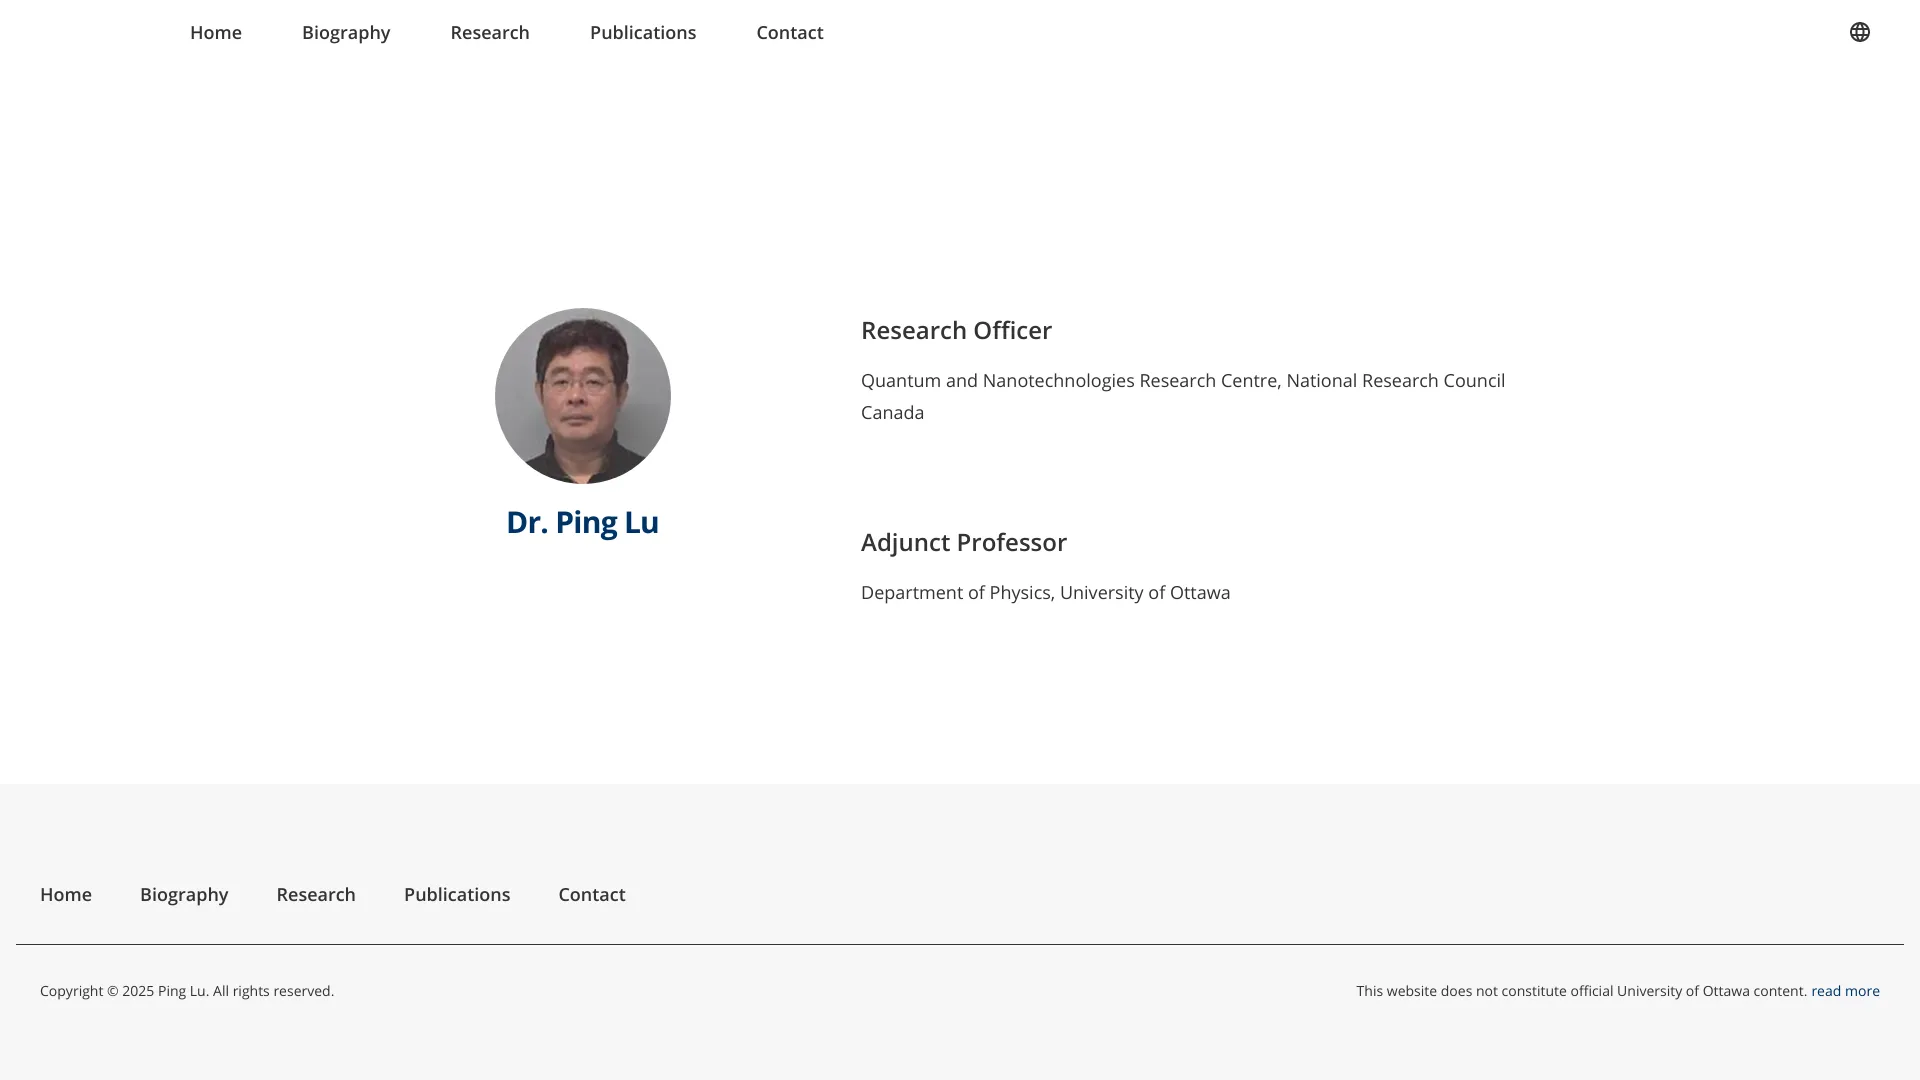
Task: Go to Research in top navigation
Action: (x=490, y=32)
